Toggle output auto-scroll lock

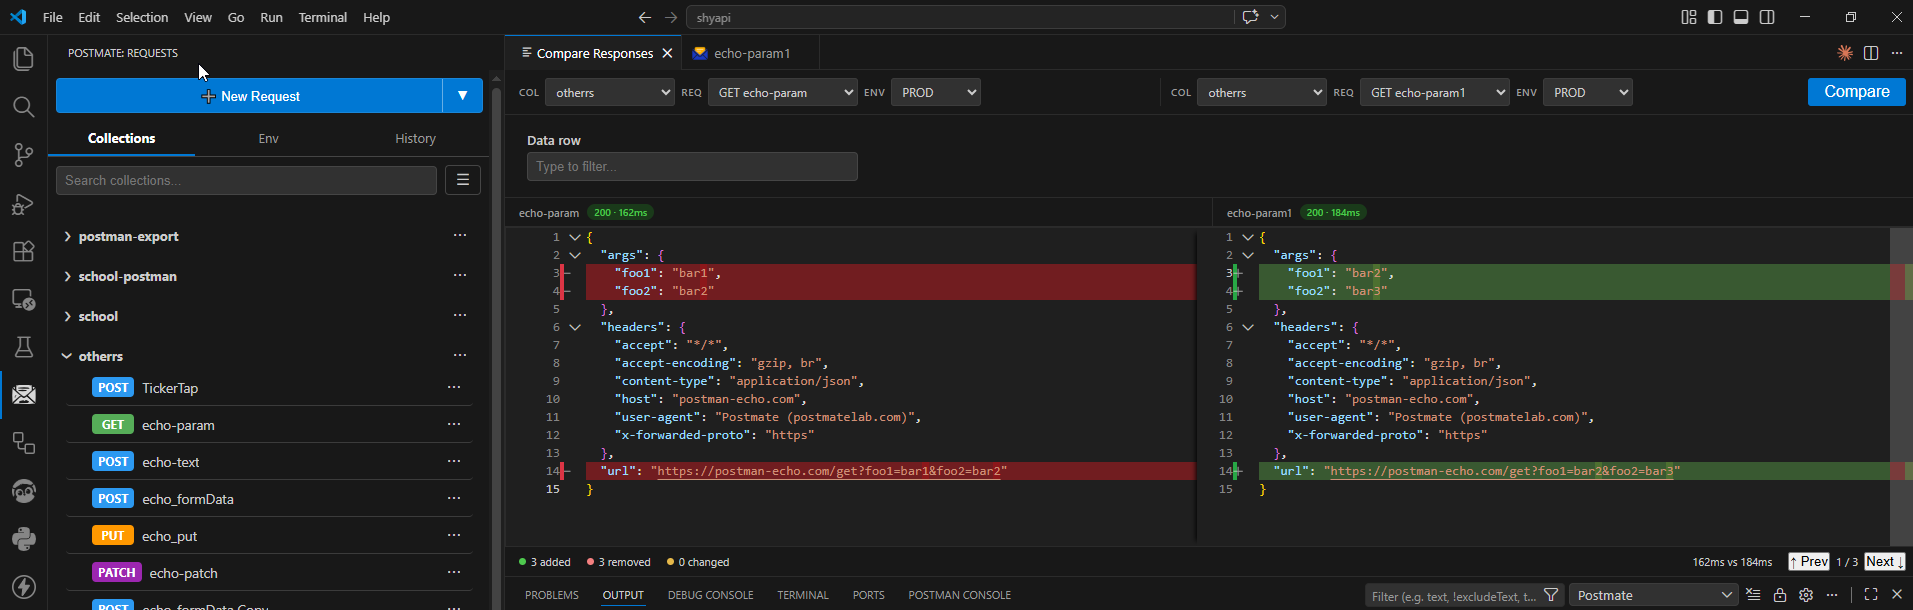(x=1780, y=595)
